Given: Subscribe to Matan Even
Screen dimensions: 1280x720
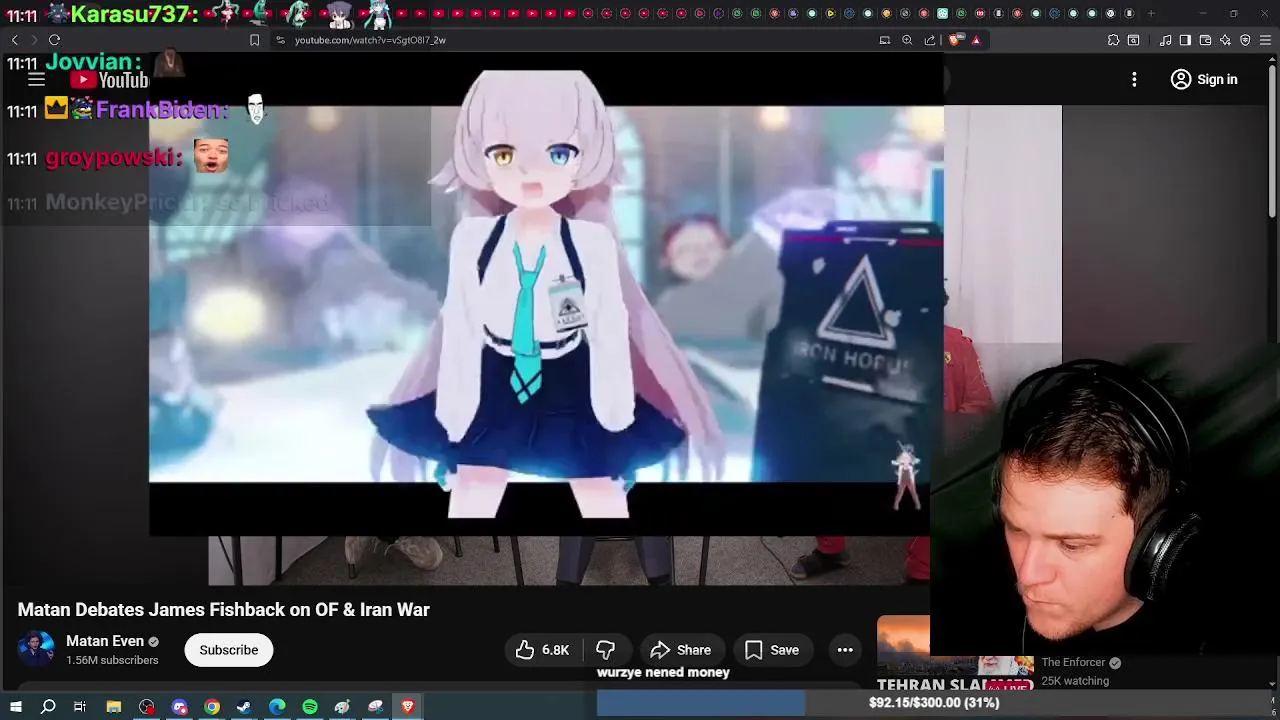Looking at the screenshot, I should pyautogui.click(x=228, y=650).
